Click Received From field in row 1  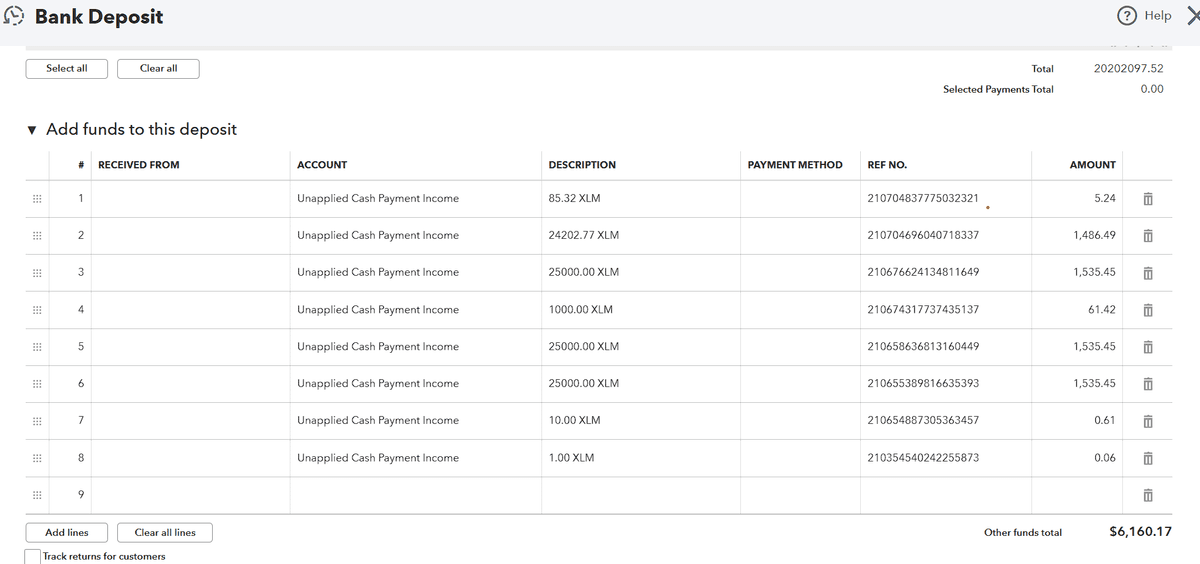point(190,199)
